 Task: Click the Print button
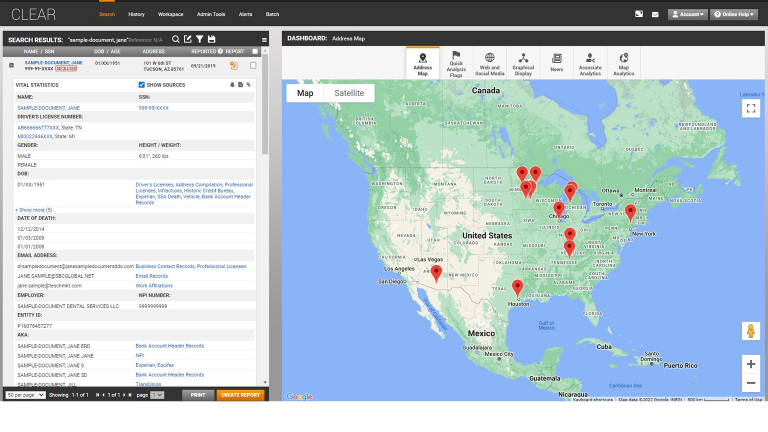[198, 395]
